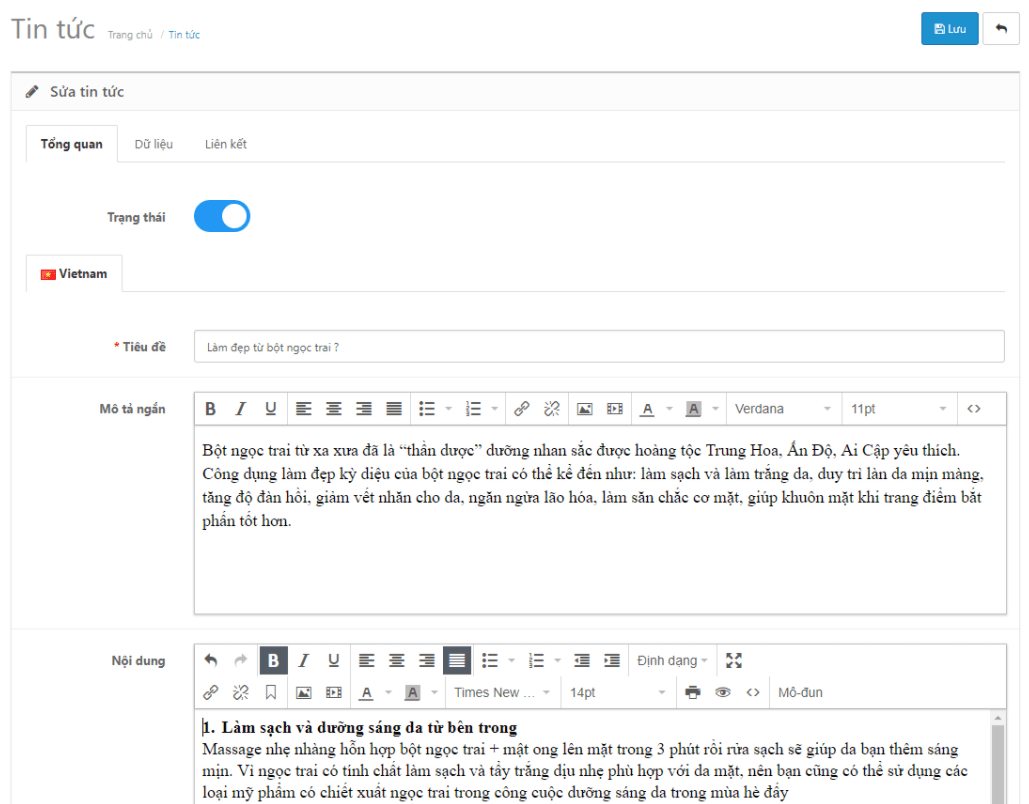Open the Tin tức breadcrumb link
The width and height of the screenshot is (1029, 804).
[184, 35]
